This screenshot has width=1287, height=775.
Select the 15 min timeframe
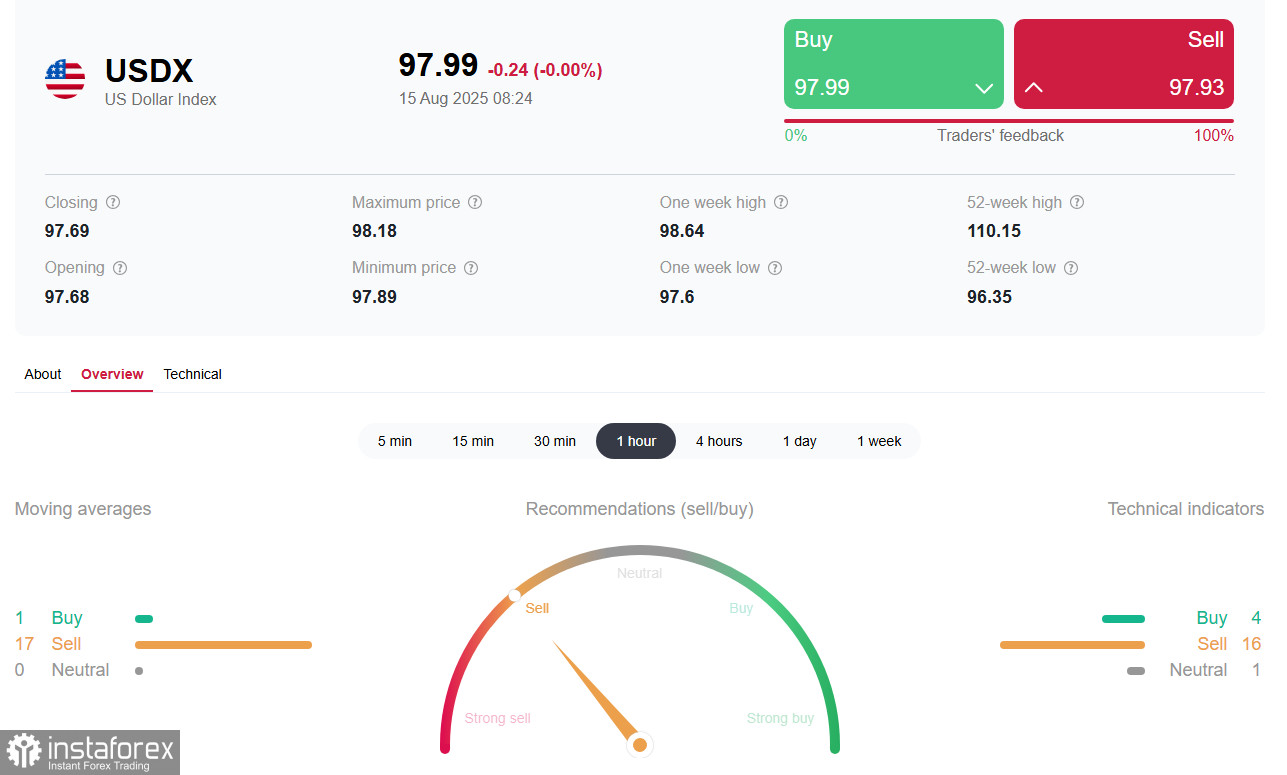(x=473, y=441)
